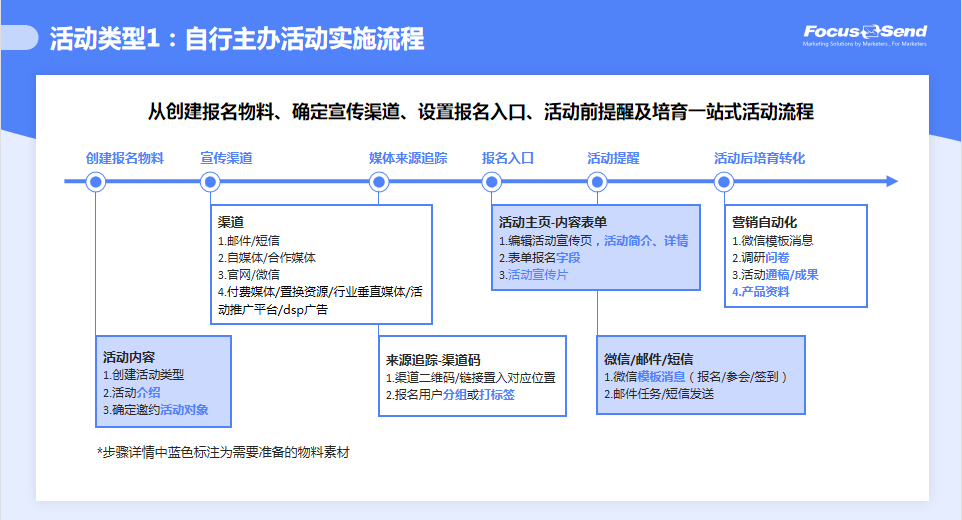Click the tagline under FocusSend logo
Viewport: 962px width, 520px height.
click(865, 44)
